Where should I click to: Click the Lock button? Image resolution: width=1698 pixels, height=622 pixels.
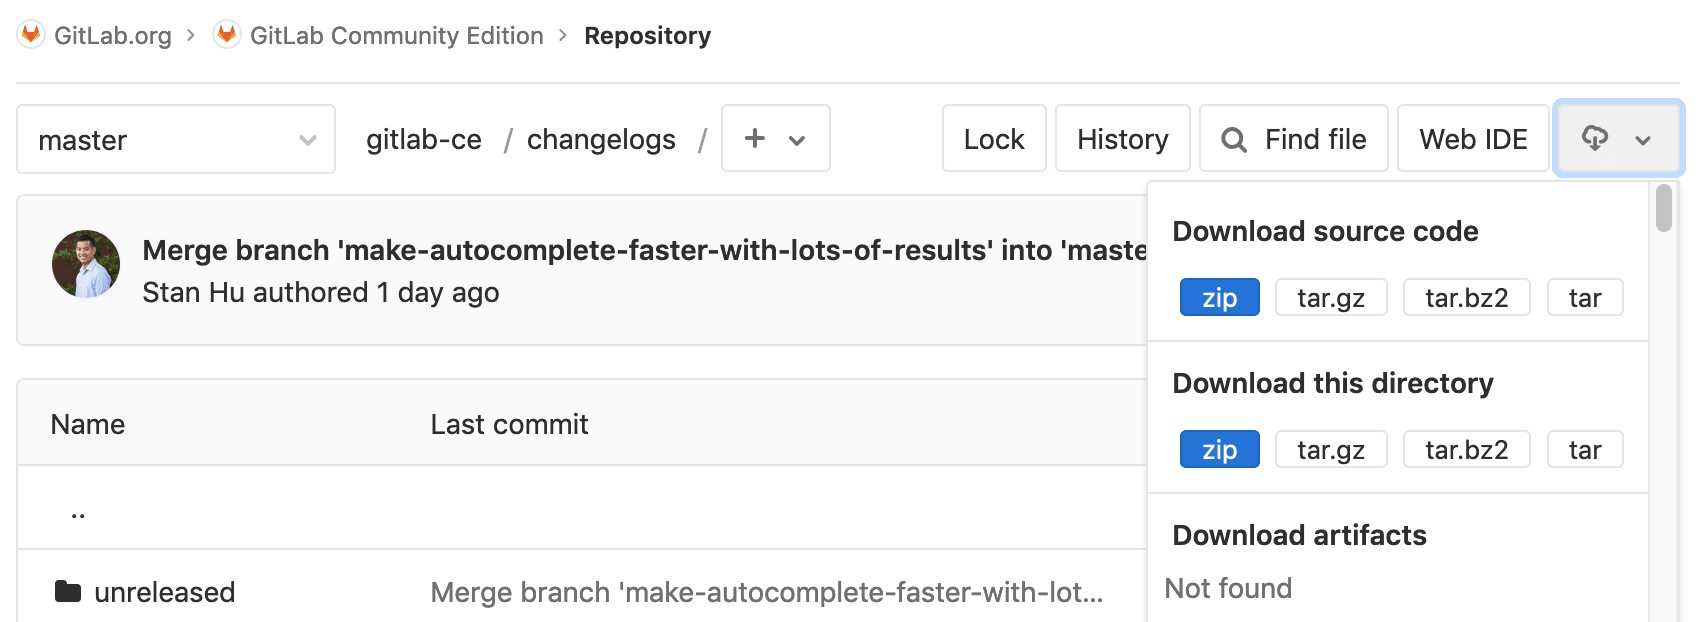click(x=993, y=139)
